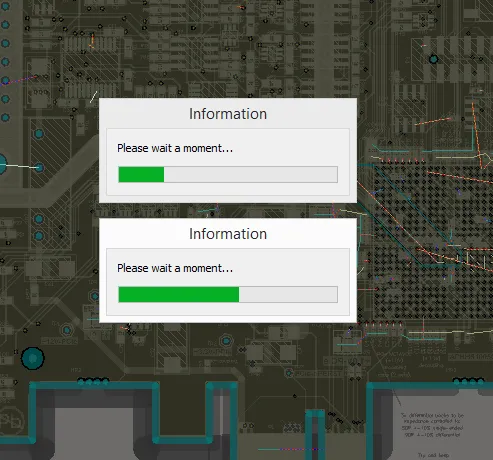Select the lower Information dialog title
Image resolution: width=493 pixels, height=460 pixels.
[x=228, y=234]
